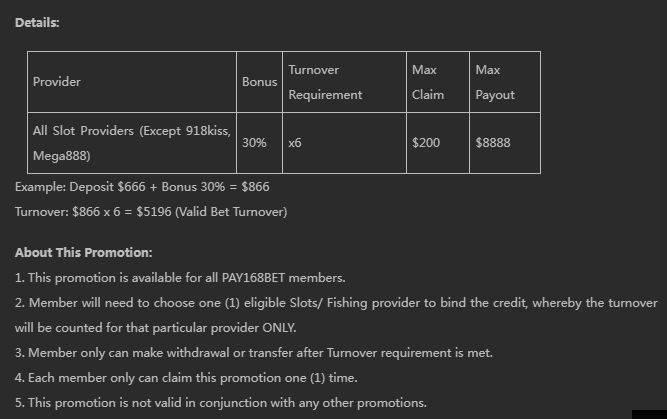Select rule 2 about choosing eligible provider
This screenshot has width=667, height=419.
point(336,302)
